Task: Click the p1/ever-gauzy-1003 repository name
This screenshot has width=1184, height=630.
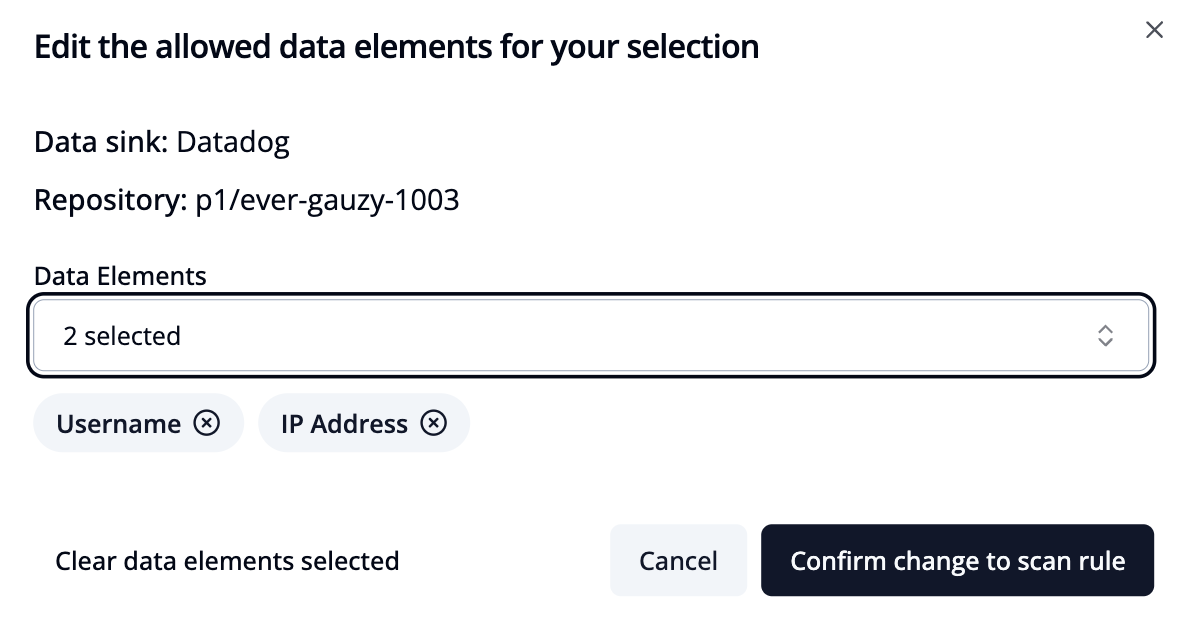Action: [x=327, y=201]
